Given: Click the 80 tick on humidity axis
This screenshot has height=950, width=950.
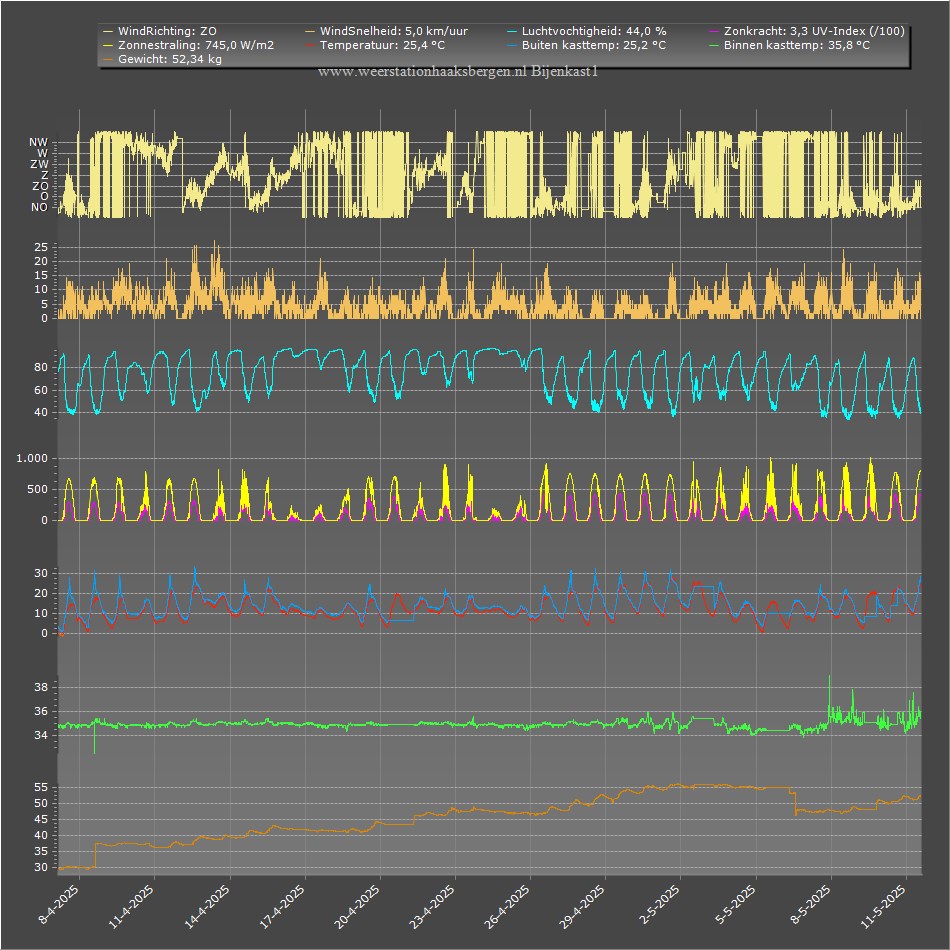Looking at the screenshot, I should [x=41, y=367].
